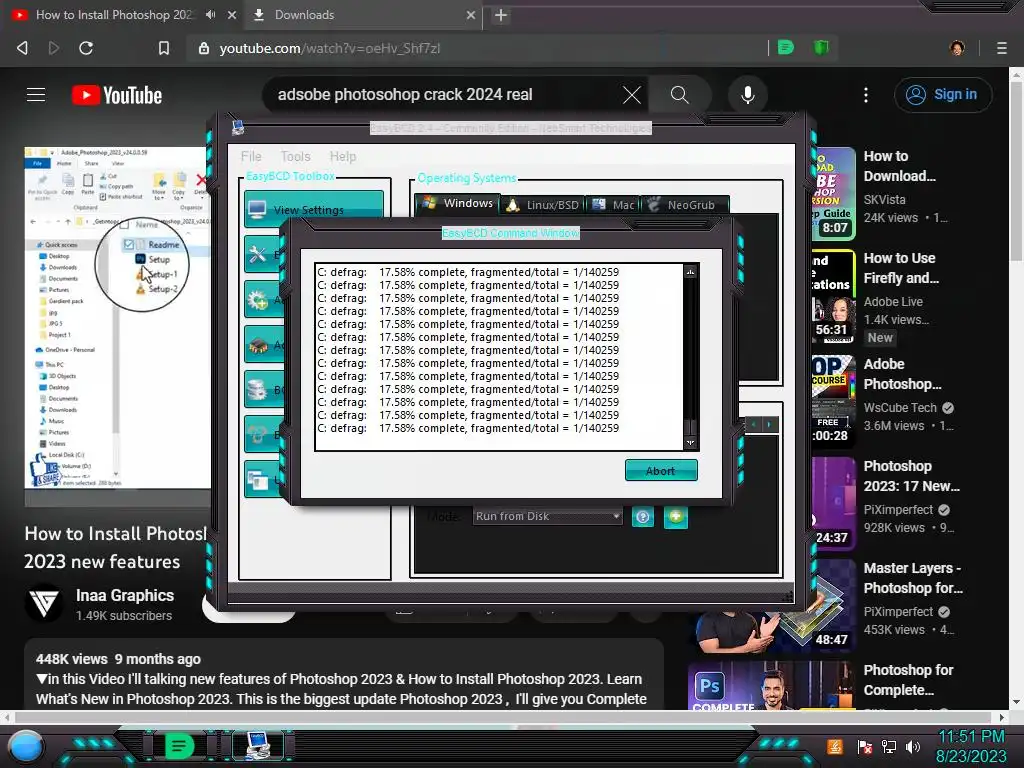Bookmark this page with the bookmark icon
1024x768 pixels.
click(x=164, y=48)
